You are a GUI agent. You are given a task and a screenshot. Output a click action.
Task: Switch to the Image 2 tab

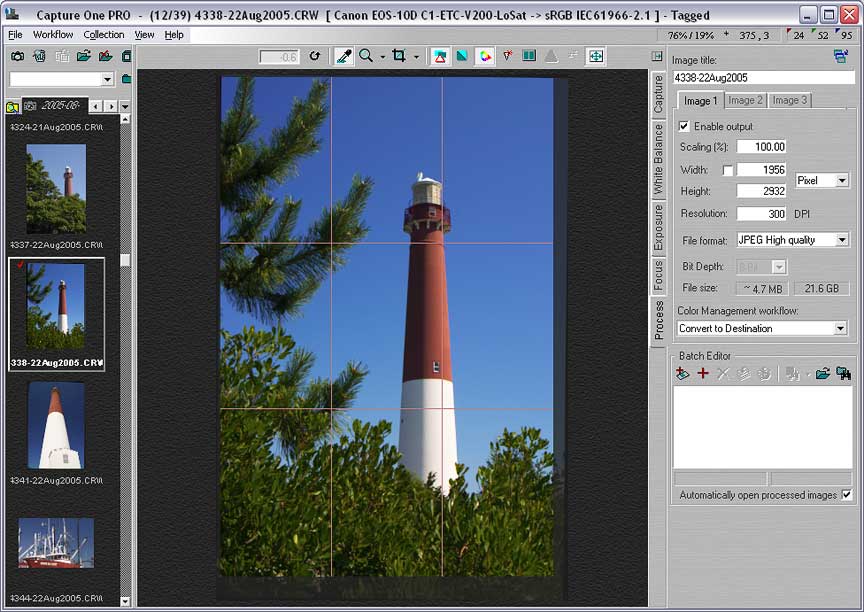pyautogui.click(x=744, y=100)
